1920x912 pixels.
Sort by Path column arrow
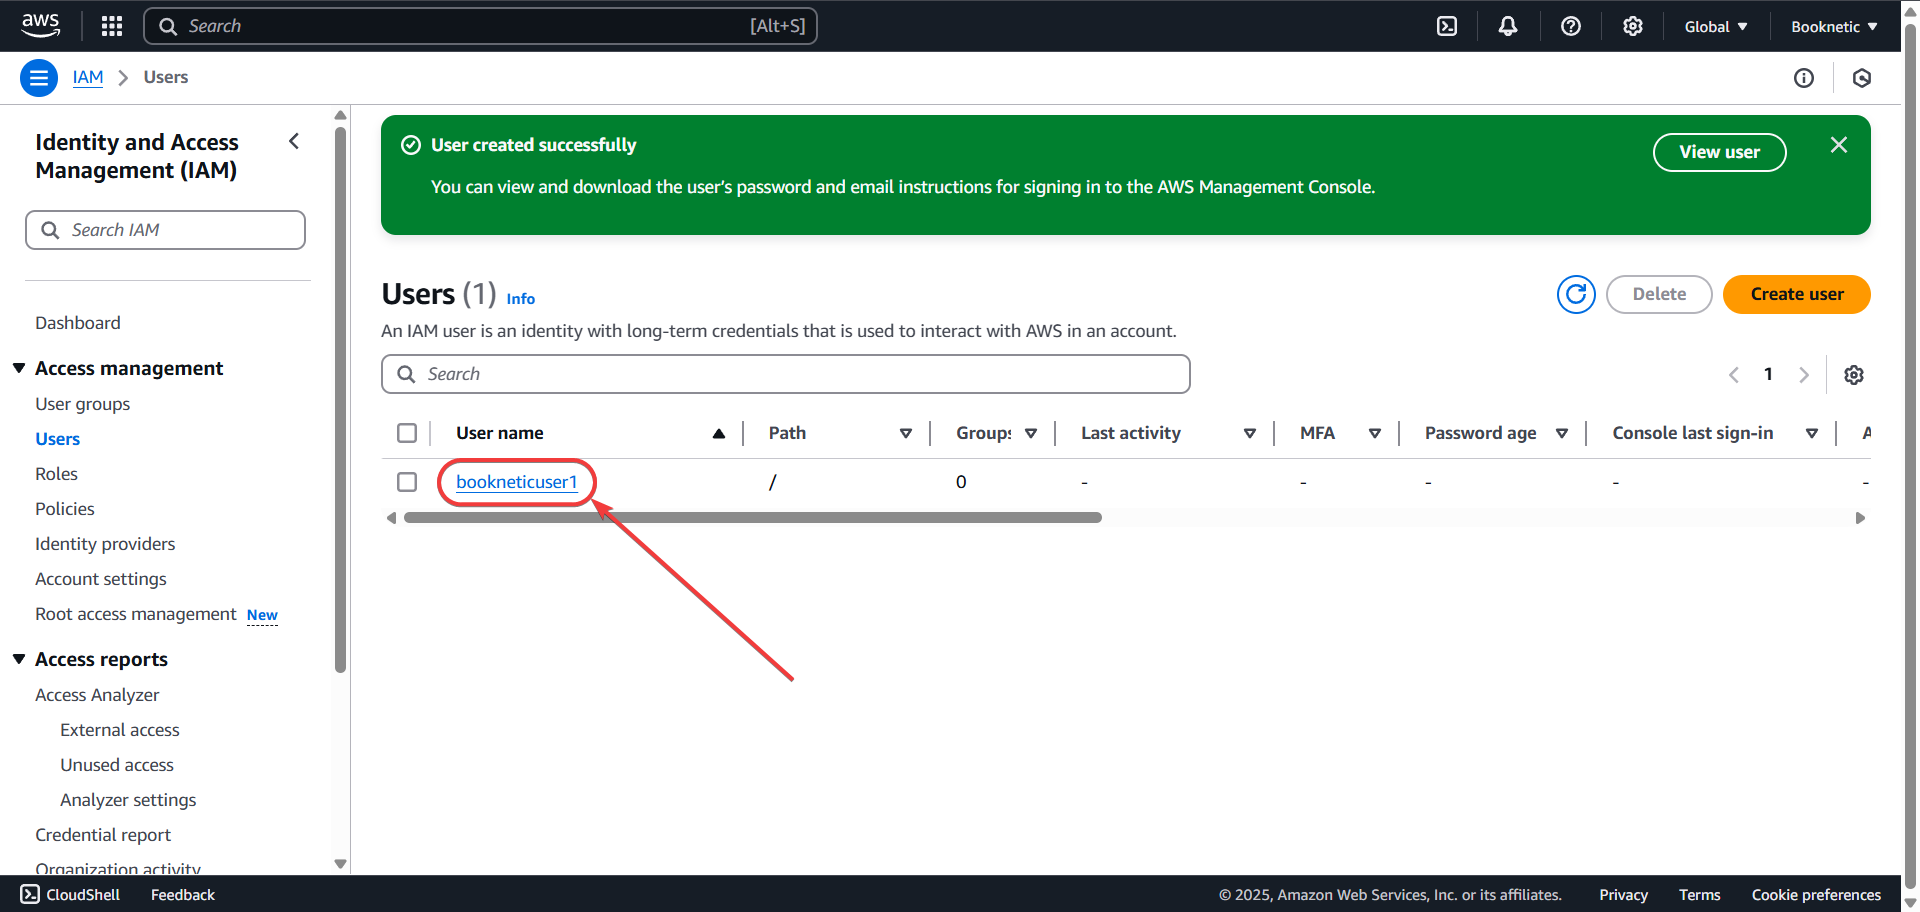pyautogui.click(x=906, y=433)
